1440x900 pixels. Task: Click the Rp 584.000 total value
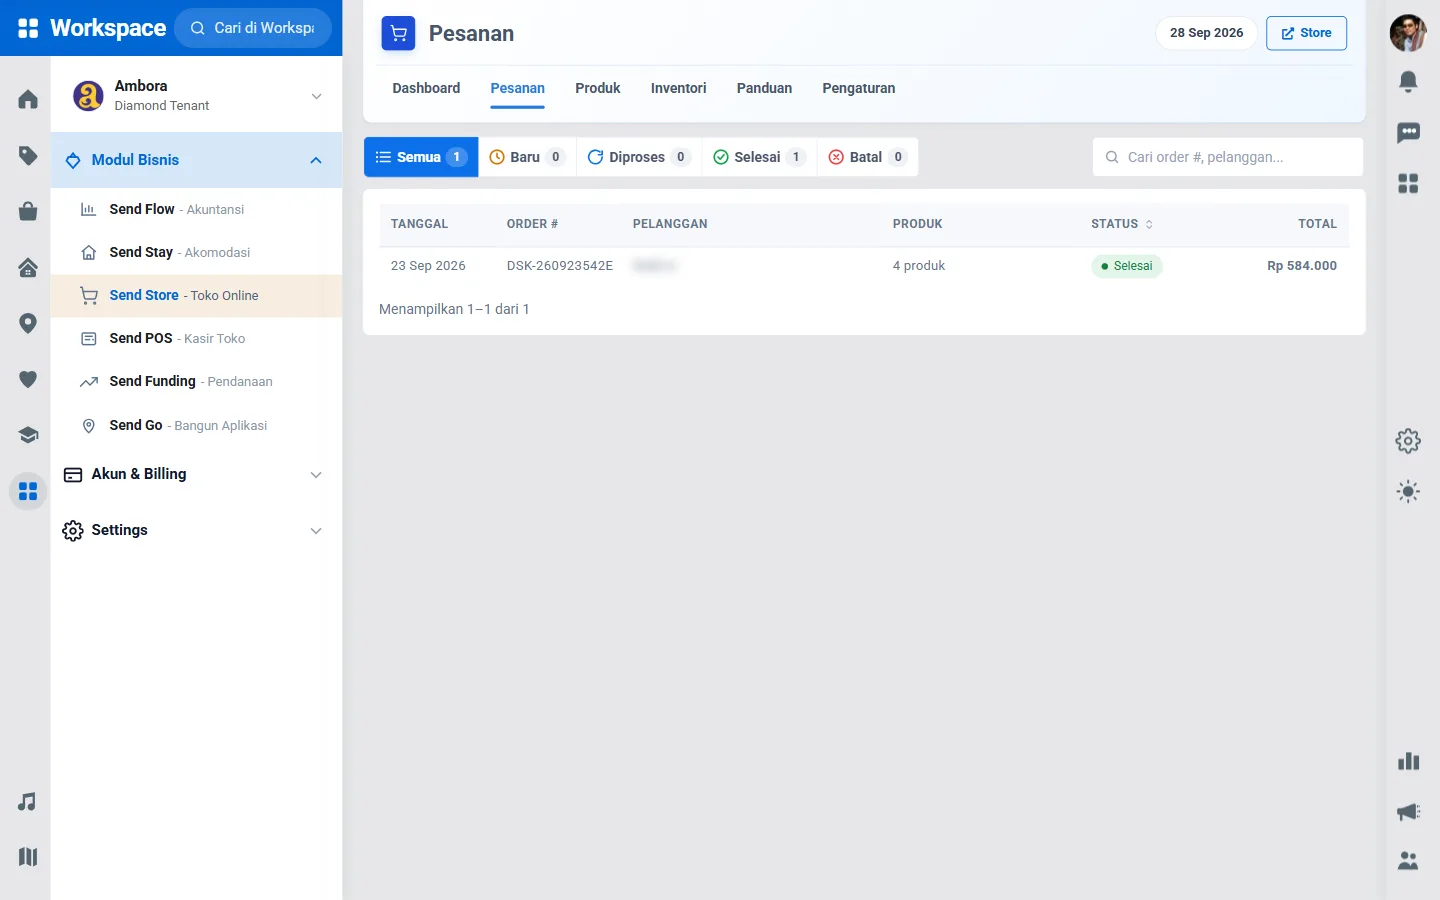click(x=1302, y=266)
